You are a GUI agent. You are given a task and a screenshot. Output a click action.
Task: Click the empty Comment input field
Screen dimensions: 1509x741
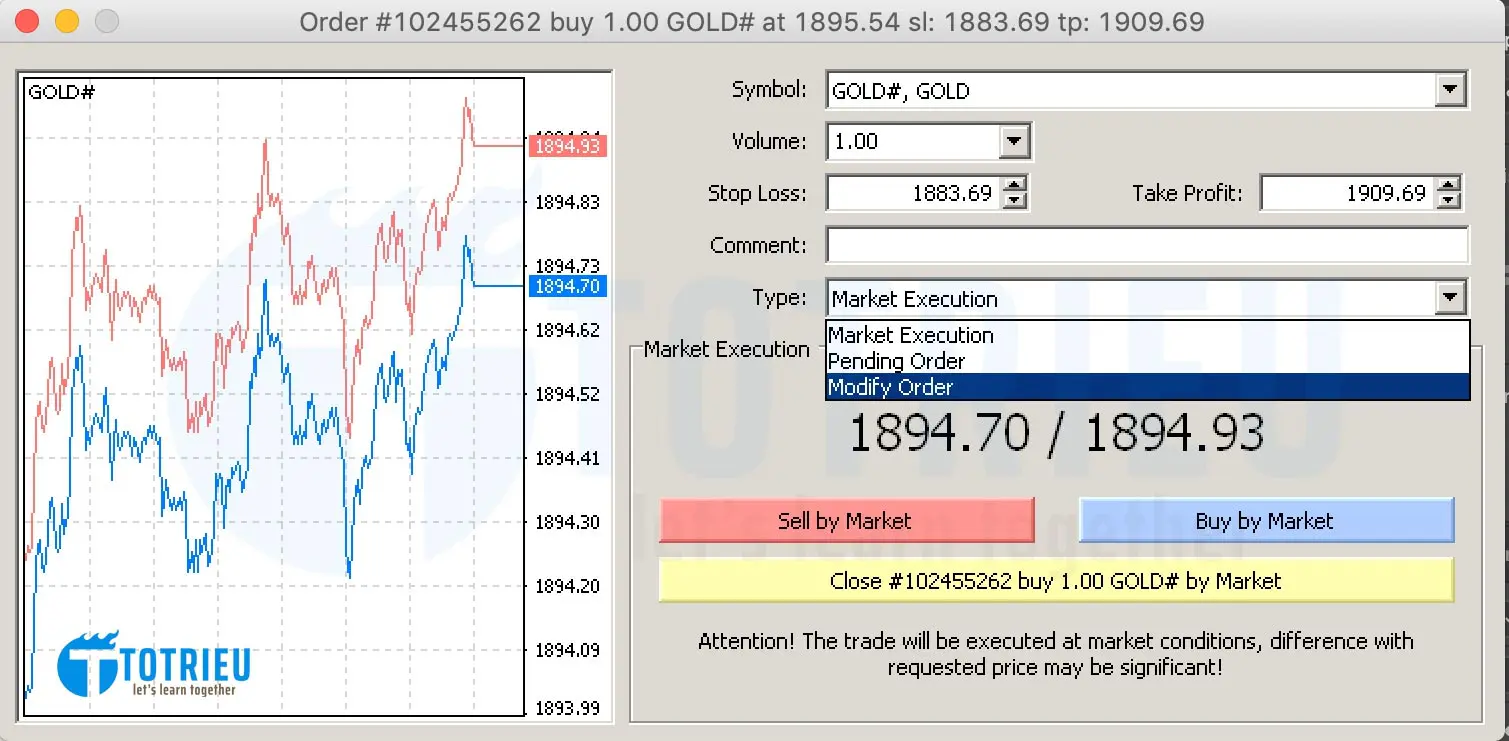pos(1147,246)
